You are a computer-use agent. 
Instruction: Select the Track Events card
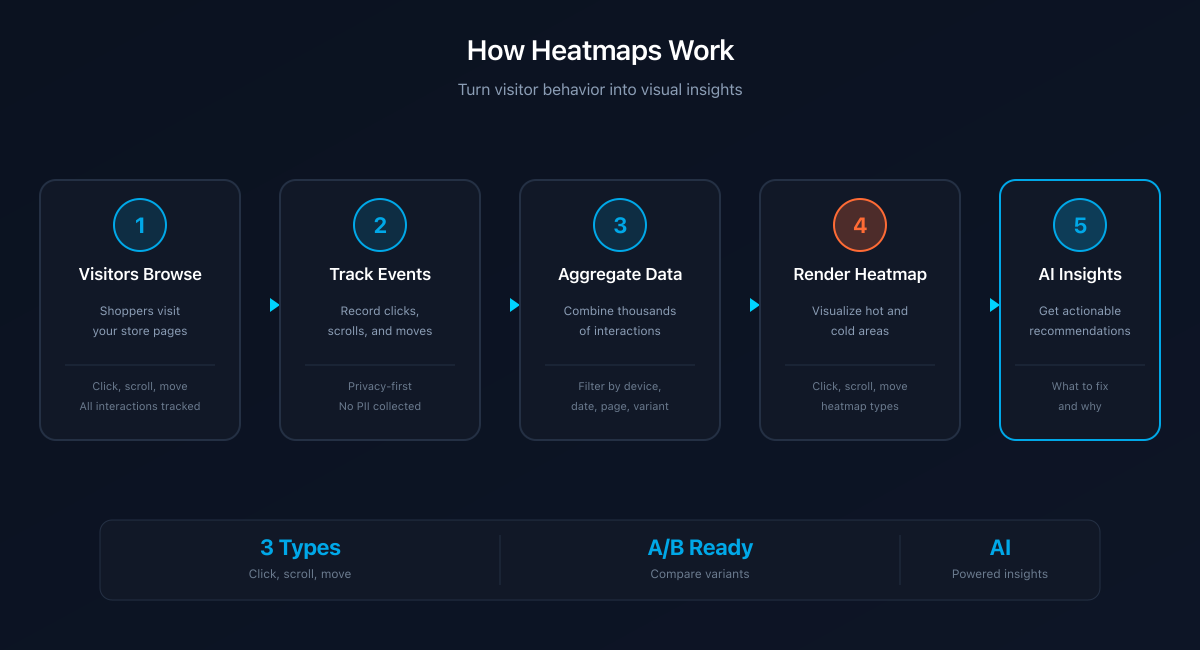pos(380,310)
